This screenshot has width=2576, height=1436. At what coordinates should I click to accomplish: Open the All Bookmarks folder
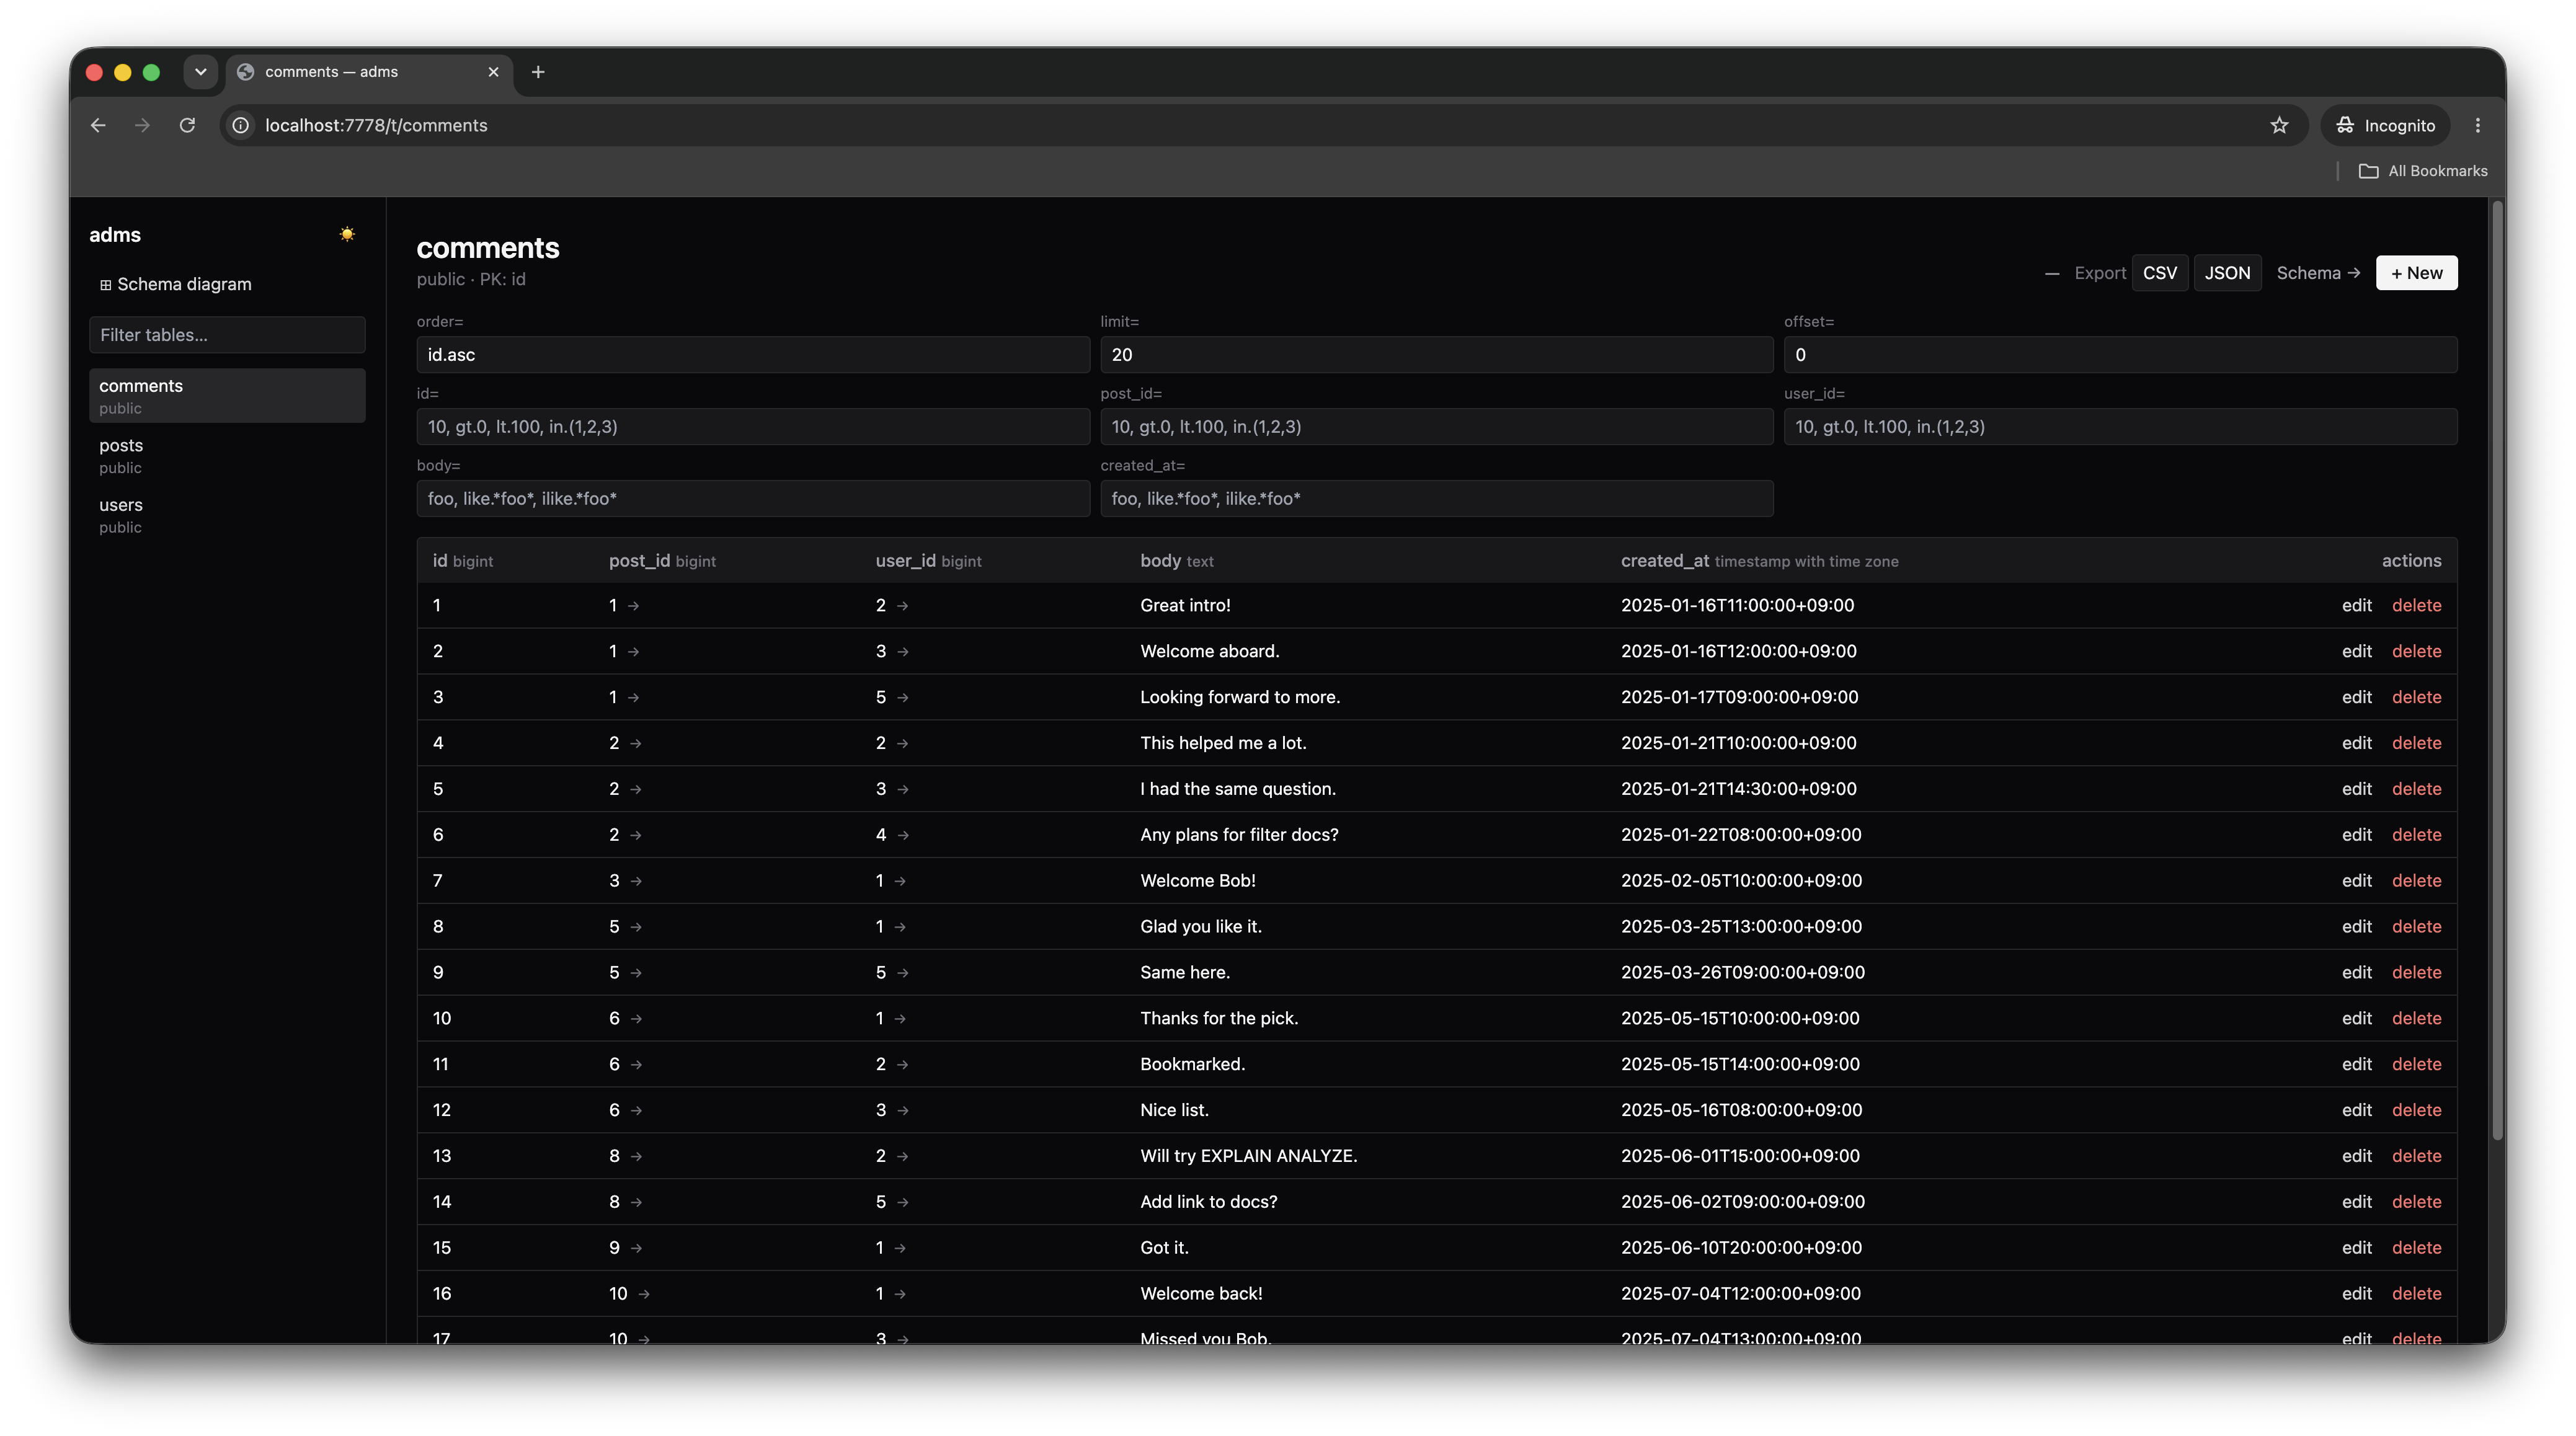tap(2422, 171)
